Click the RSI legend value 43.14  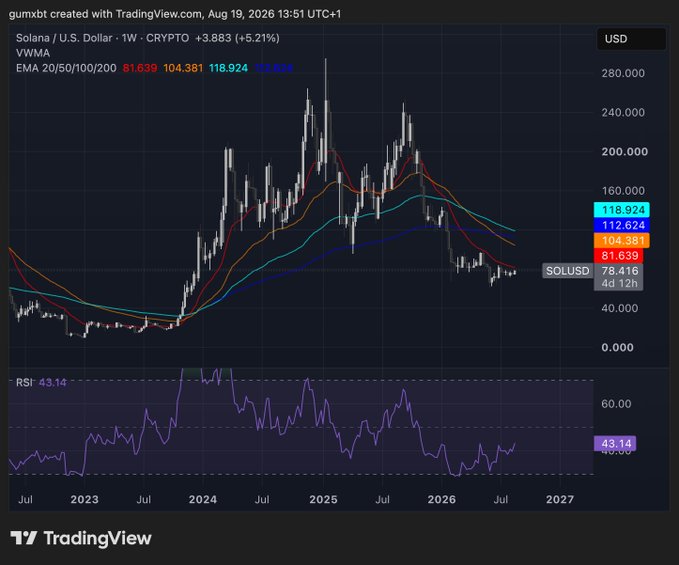click(x=53, y=382)
